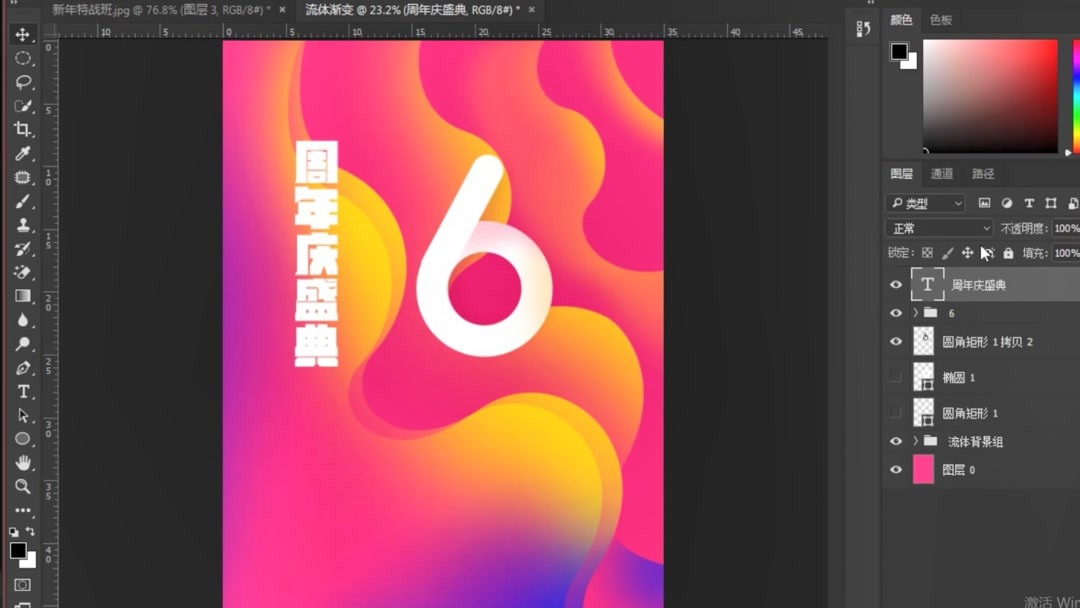
Task: Choose the Type tool
Action: (22, 392)
